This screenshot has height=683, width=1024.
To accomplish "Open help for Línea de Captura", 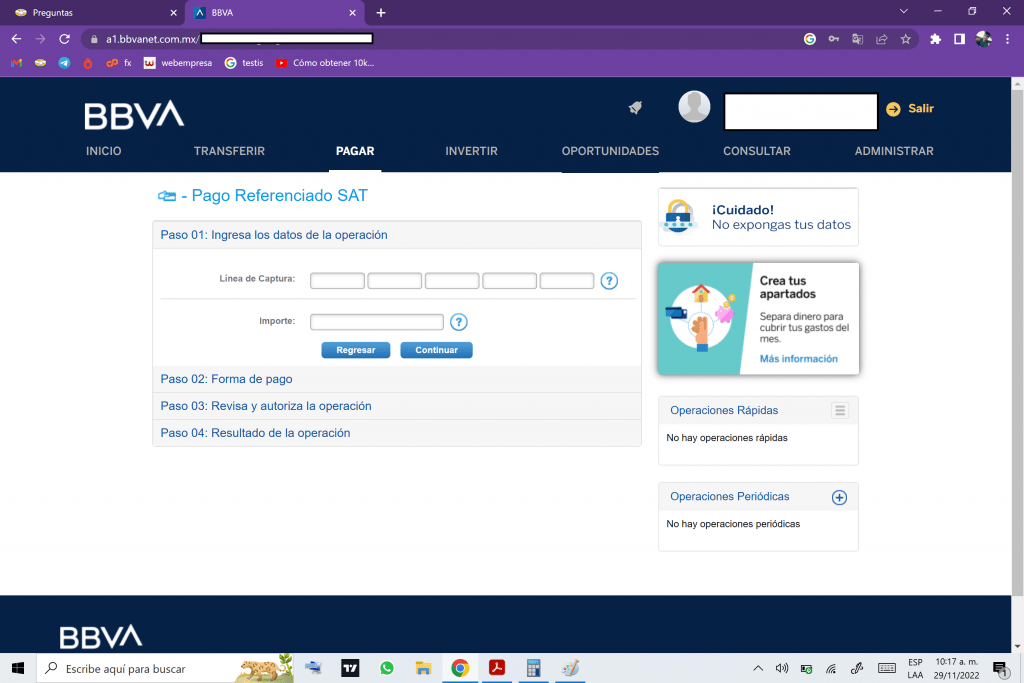I will pyautogui.click(x=609, y=281).
